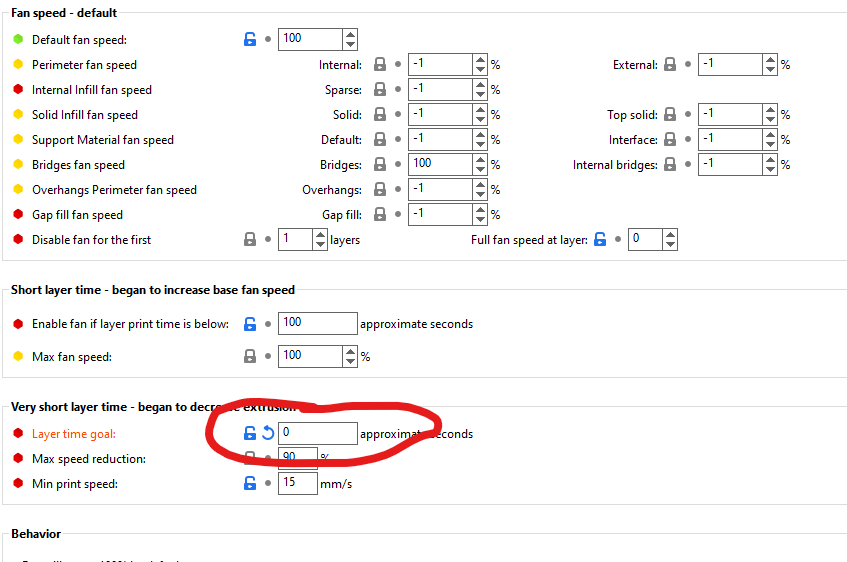Click the Default fan speed label
847x562 pixels.
(x=79, y=40)
